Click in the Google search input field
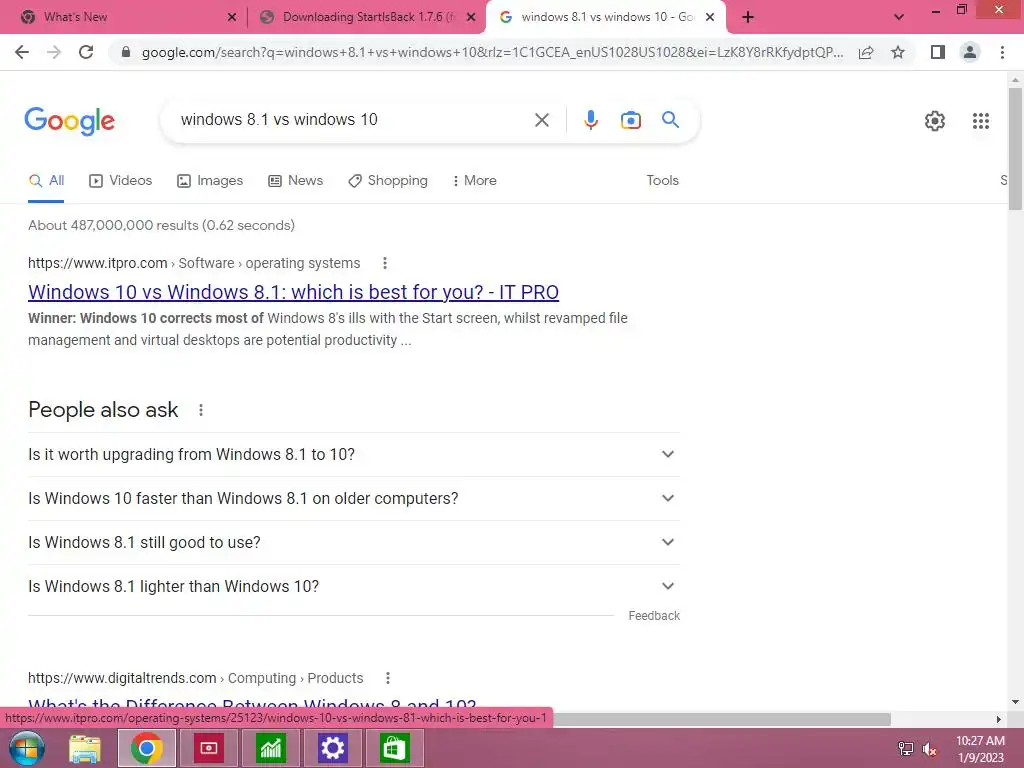1024x768 pixels. (353, 120)
